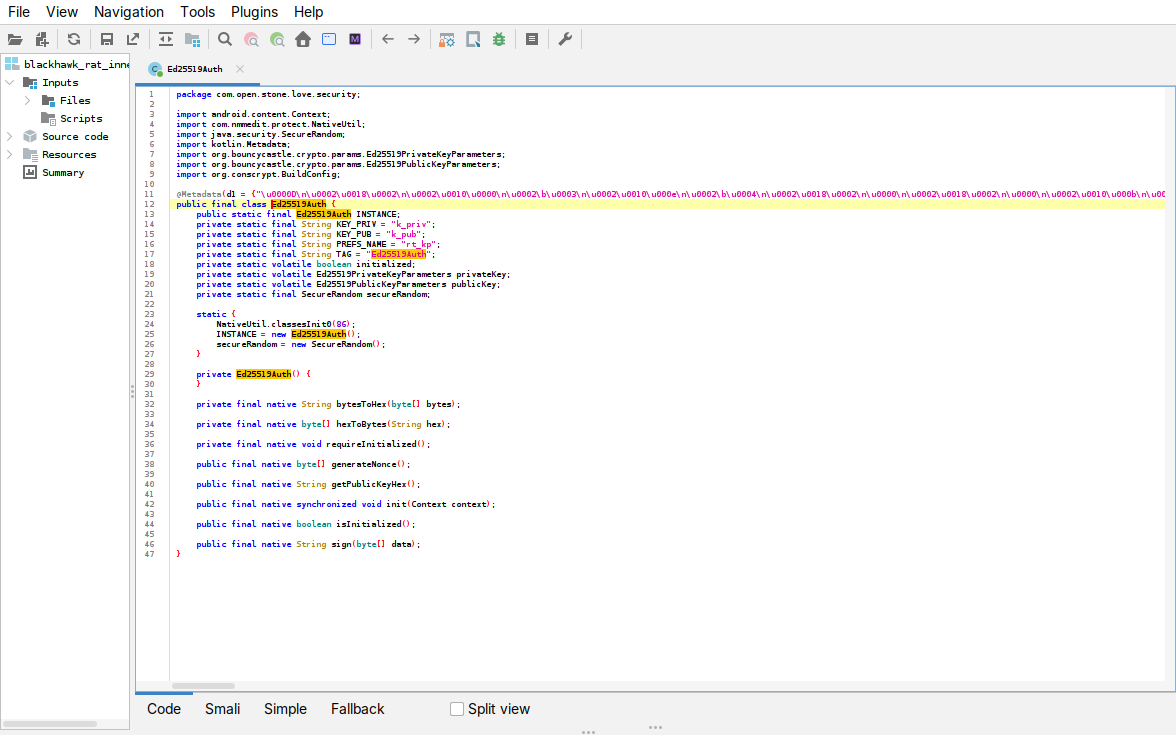Close the Ed25519Auth tab

click(240, 69)
